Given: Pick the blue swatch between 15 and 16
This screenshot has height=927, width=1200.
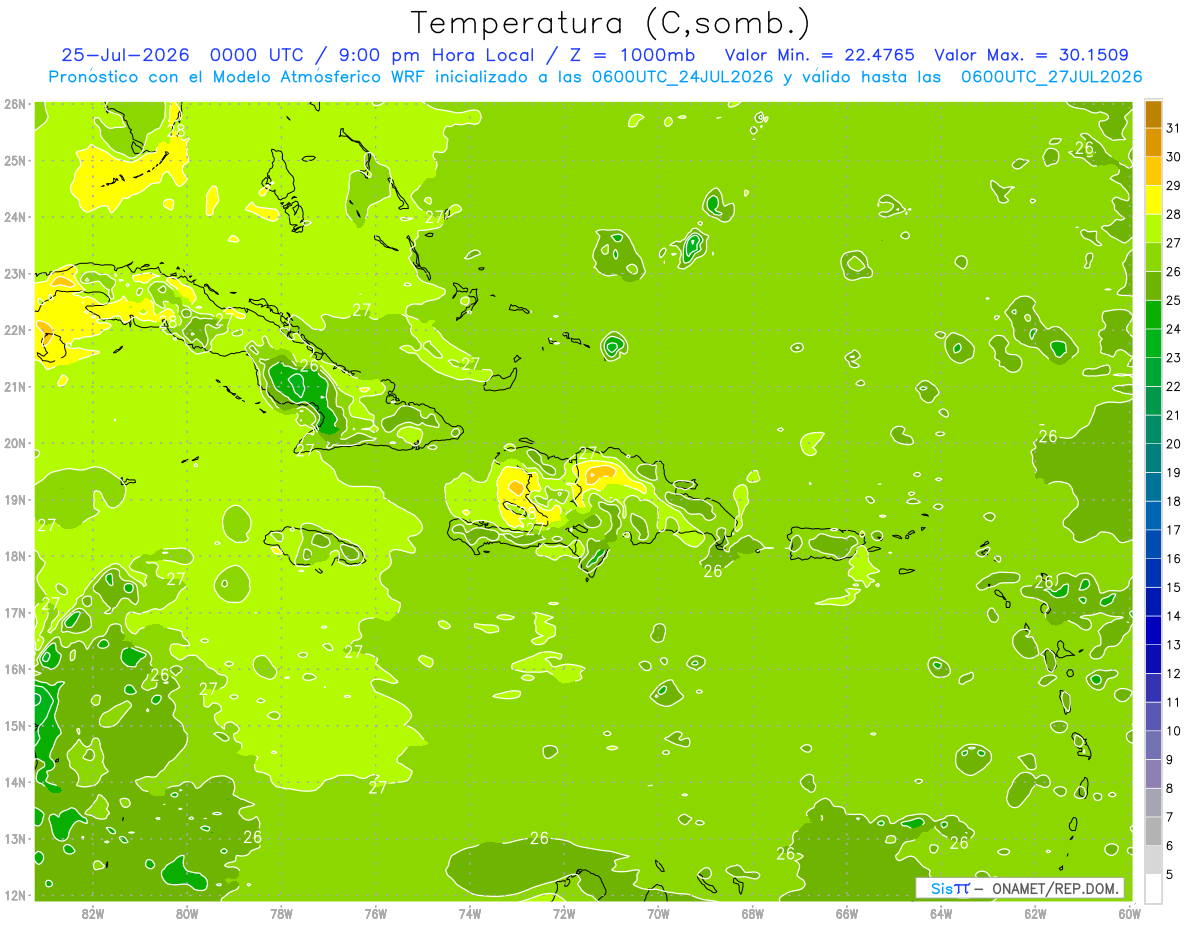Looking at the screenshot, I should click(x=1153, y=573).
